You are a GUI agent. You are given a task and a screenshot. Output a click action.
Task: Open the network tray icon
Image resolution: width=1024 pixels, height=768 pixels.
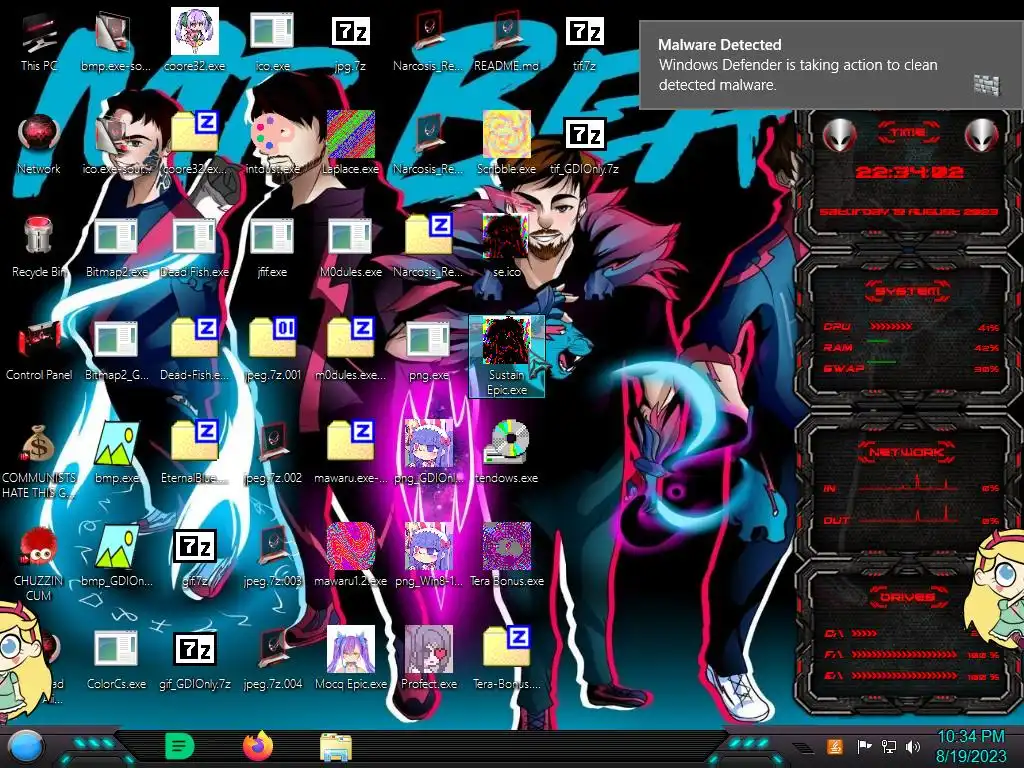[x=889, y=747]
